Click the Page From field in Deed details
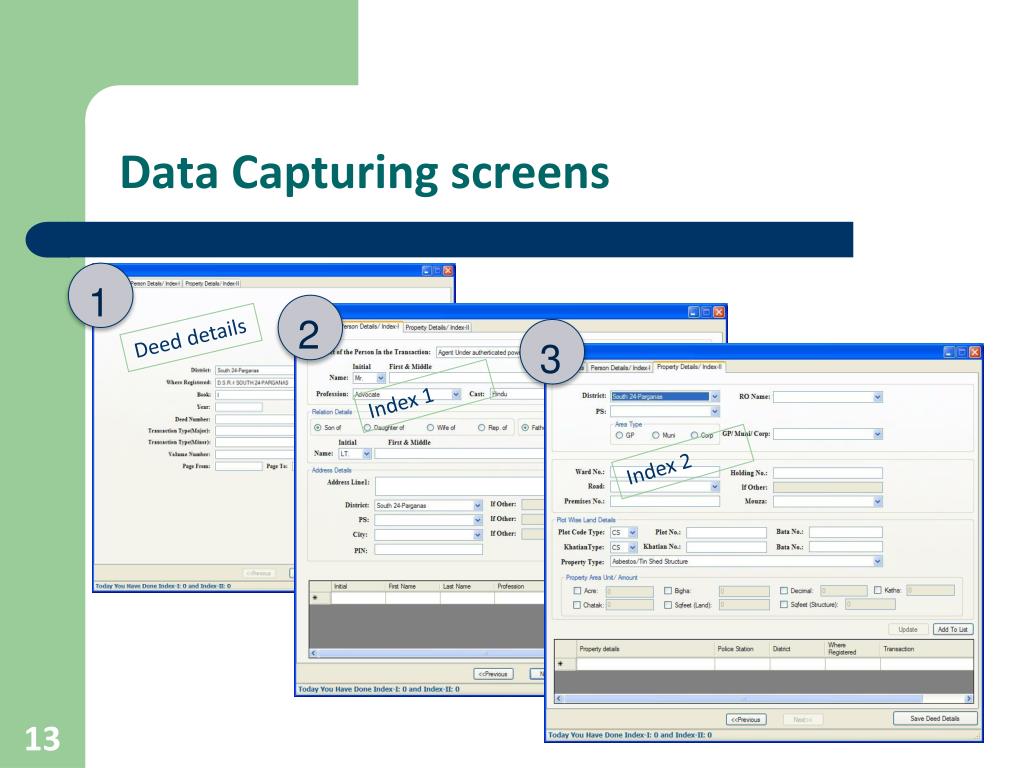Screen dimensions: 1024x768 238,466
